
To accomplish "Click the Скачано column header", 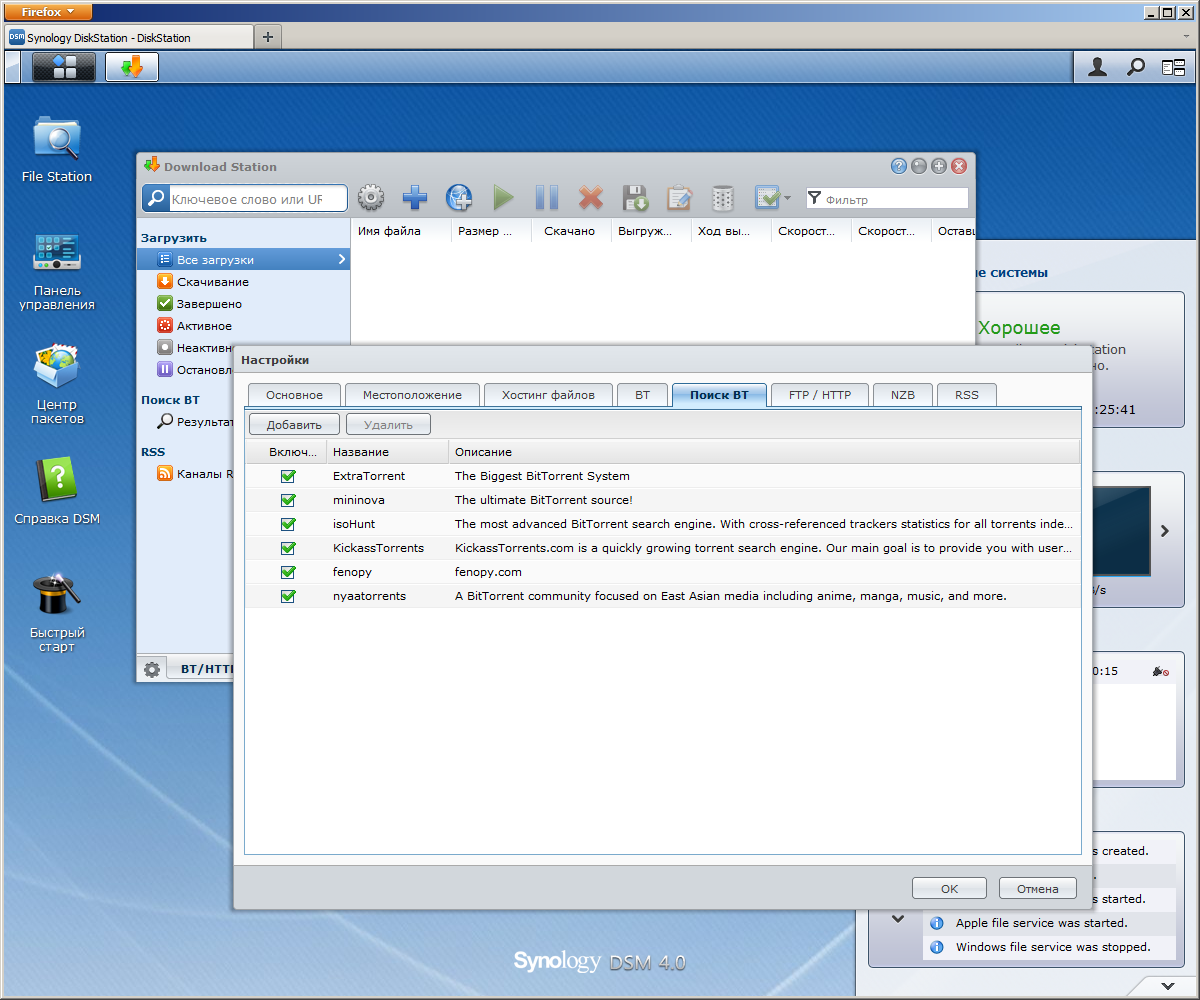I will click(x=570, y=231).
